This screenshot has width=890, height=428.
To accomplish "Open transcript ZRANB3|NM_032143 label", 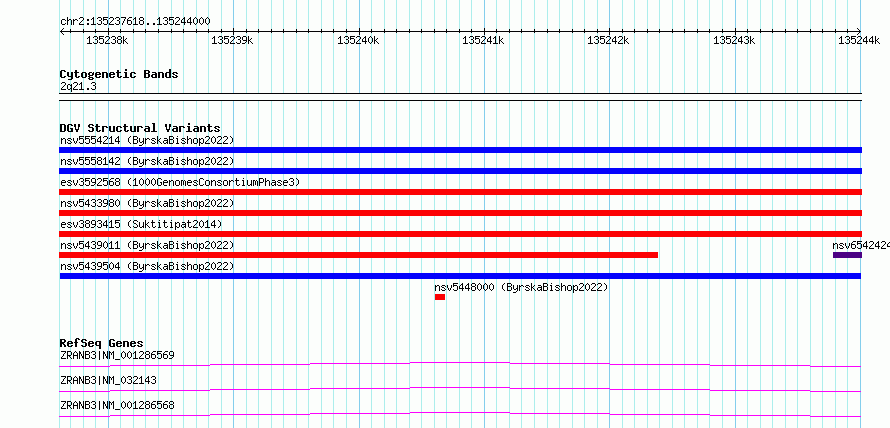I will coord(108,380).
